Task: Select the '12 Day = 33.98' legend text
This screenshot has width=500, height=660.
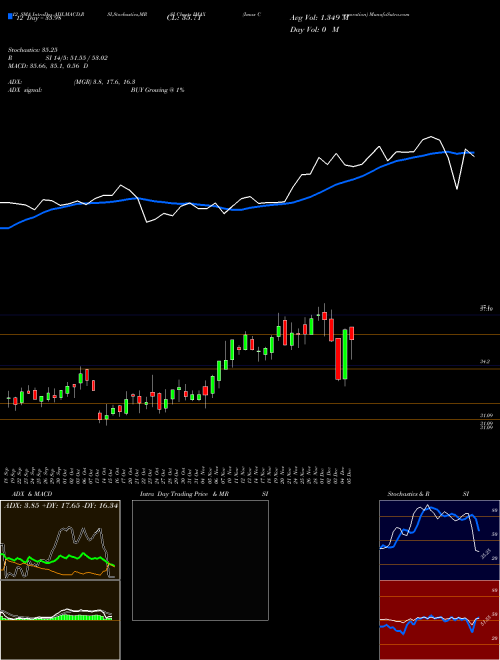Action: point(39,18)
